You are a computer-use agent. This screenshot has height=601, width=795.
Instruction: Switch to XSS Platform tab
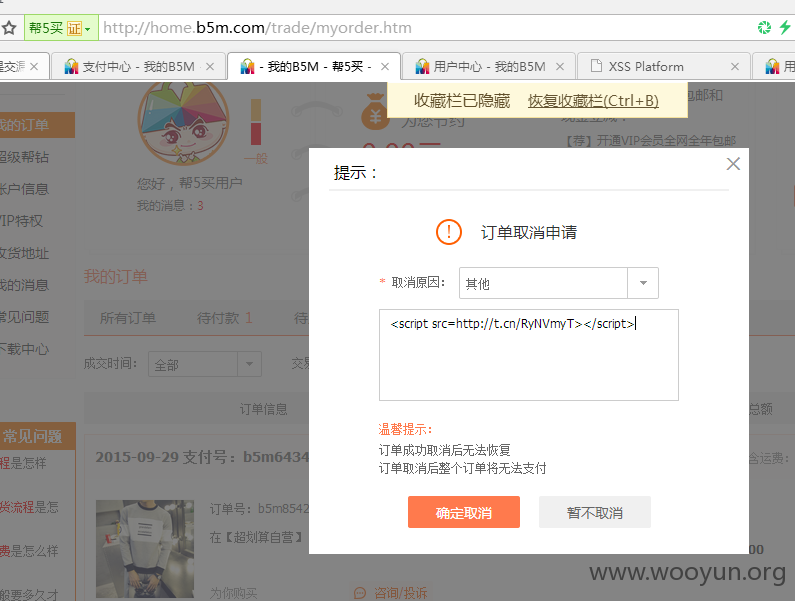pyautogui.click(x=663, y=66)
